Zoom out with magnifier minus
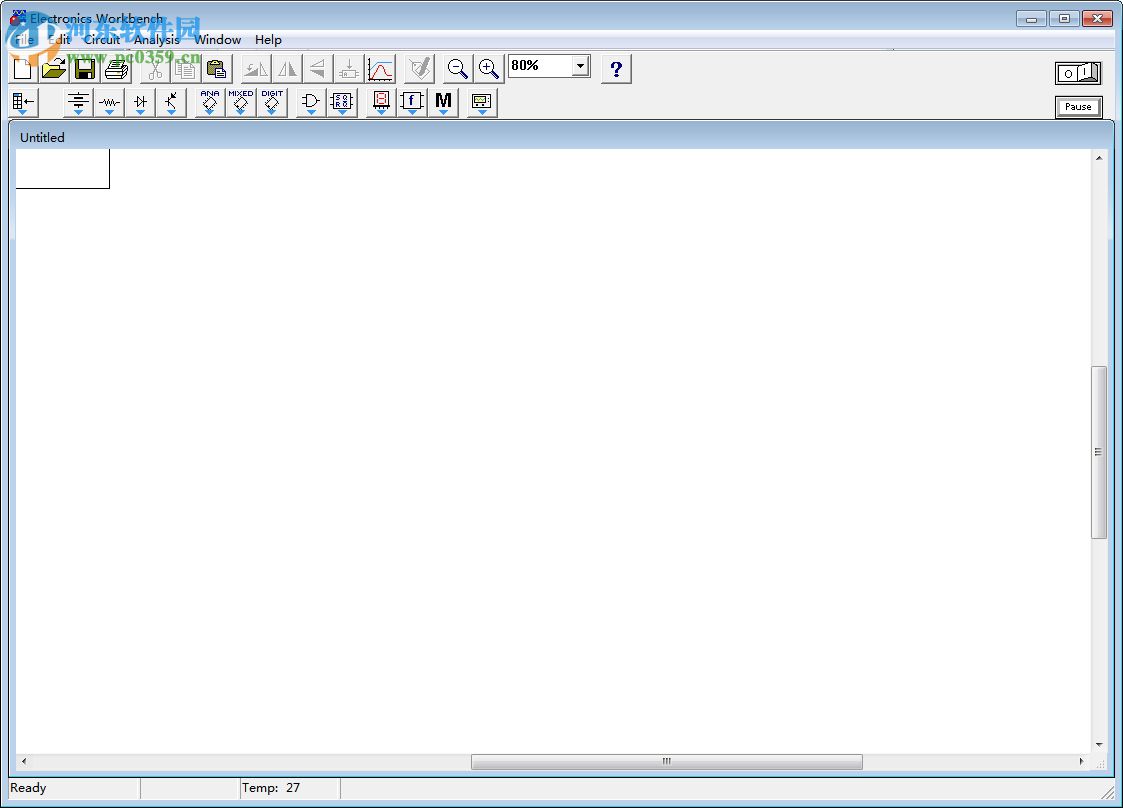1123x808 pixels. tap(458, 69)
